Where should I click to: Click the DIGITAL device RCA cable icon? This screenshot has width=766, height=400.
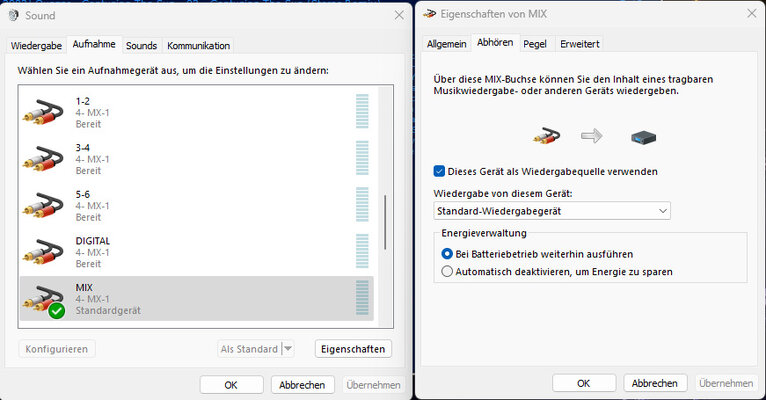click(43, 252)
